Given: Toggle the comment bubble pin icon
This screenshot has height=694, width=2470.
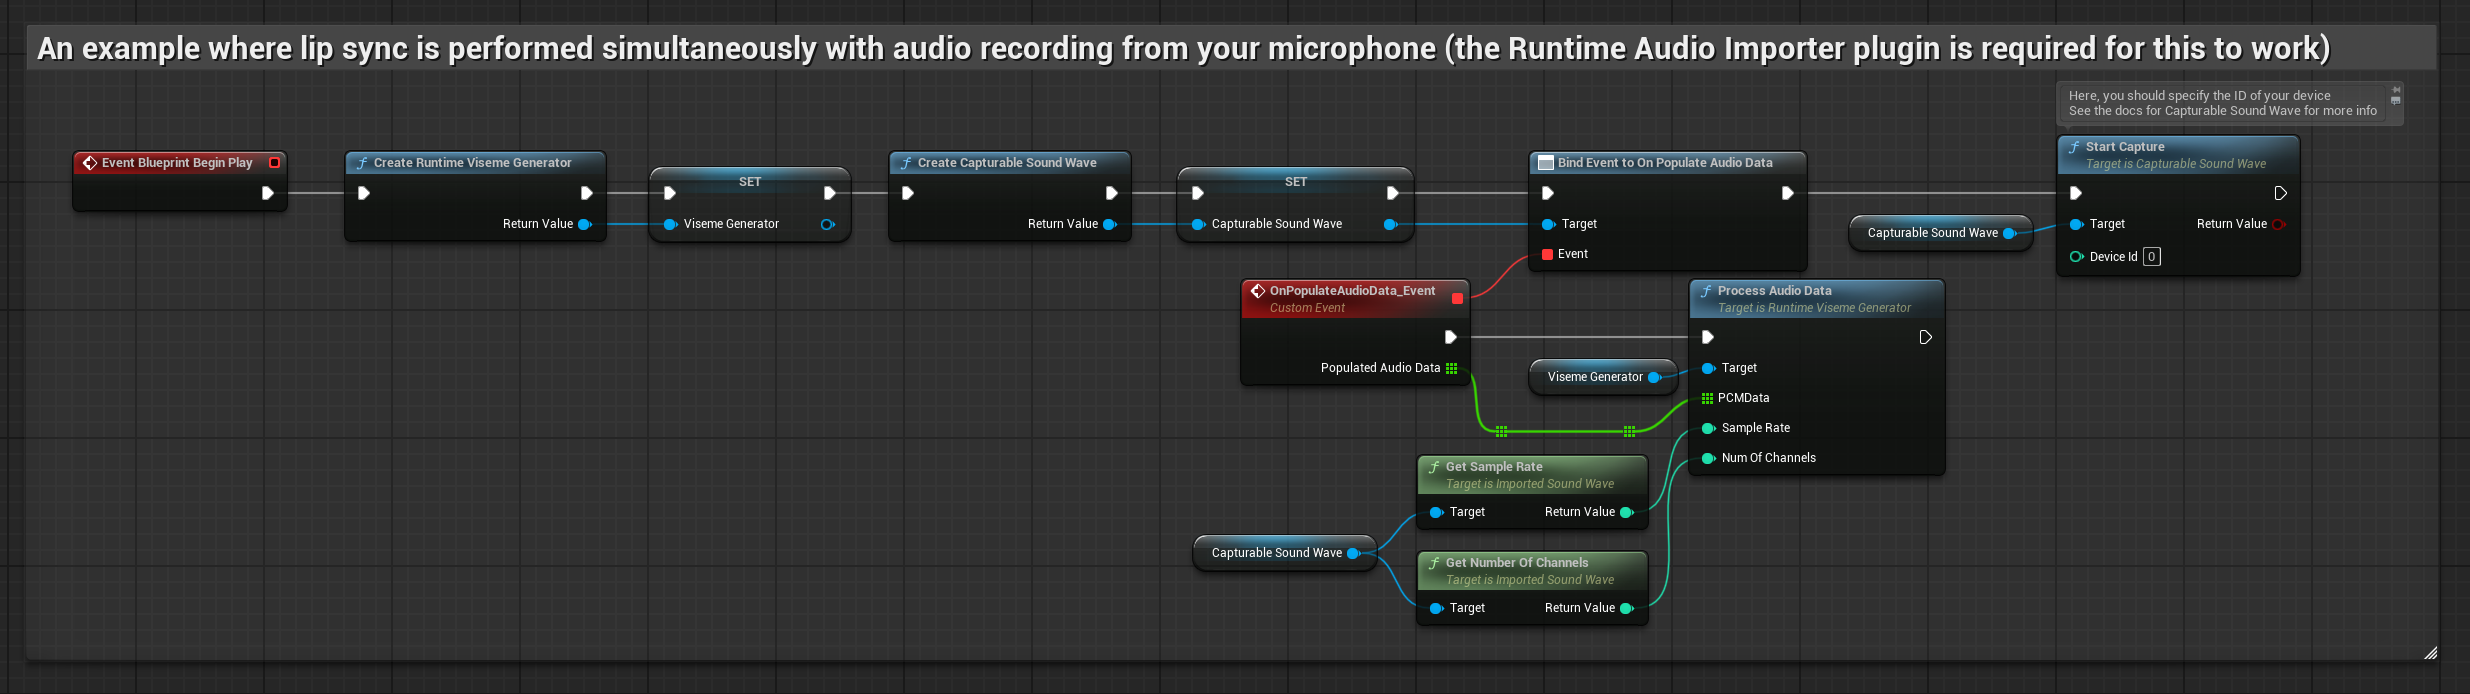Looking at the screenshot, I should coord(2396,90).
